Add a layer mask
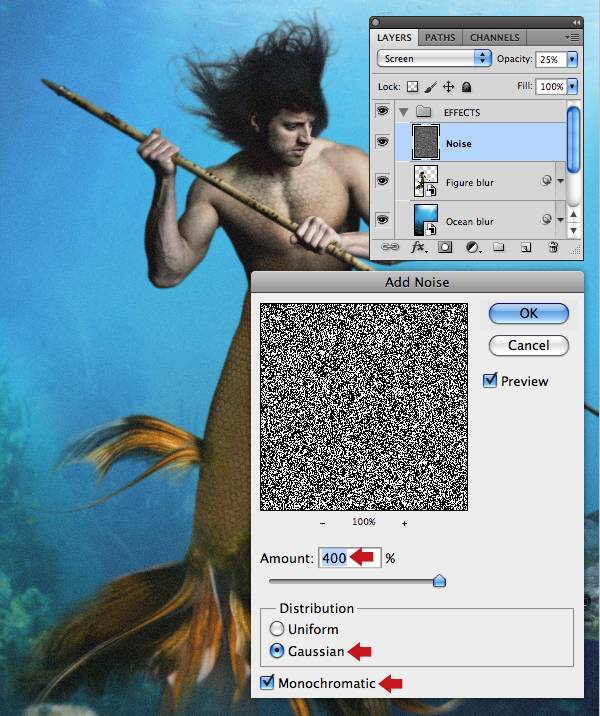 click(445, 247)
